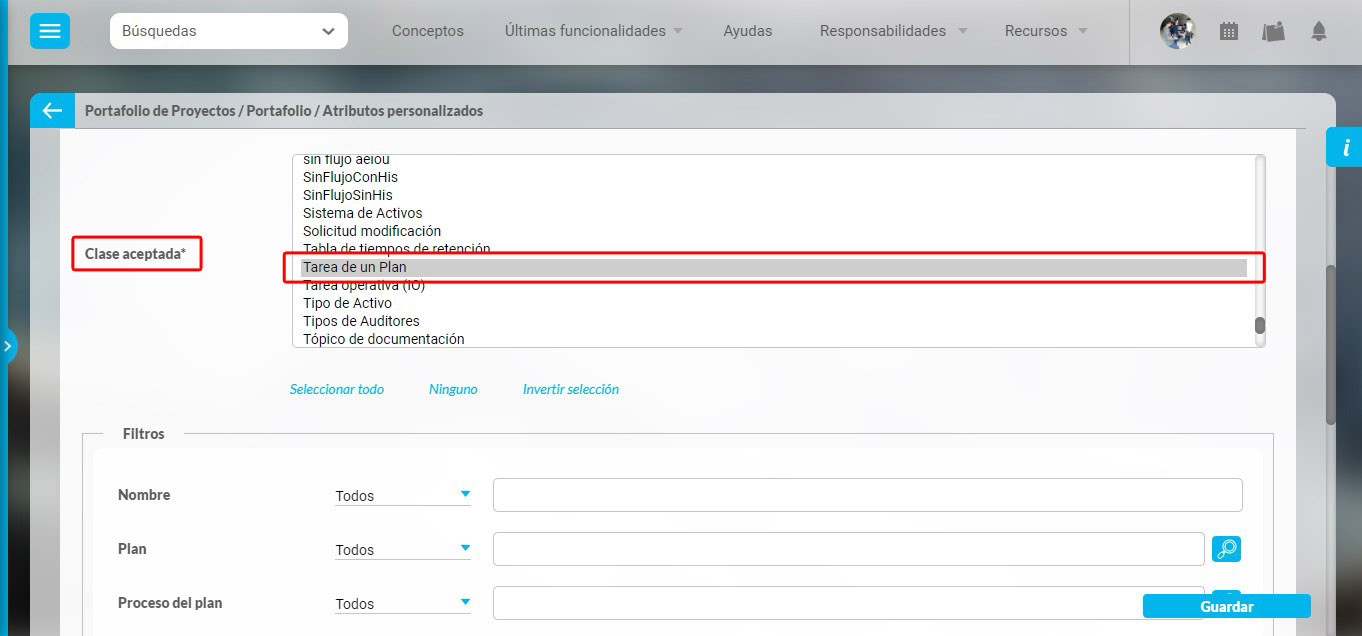Click the Guardar button
The image size is (1362, 636).
[x=1226, y=606]
